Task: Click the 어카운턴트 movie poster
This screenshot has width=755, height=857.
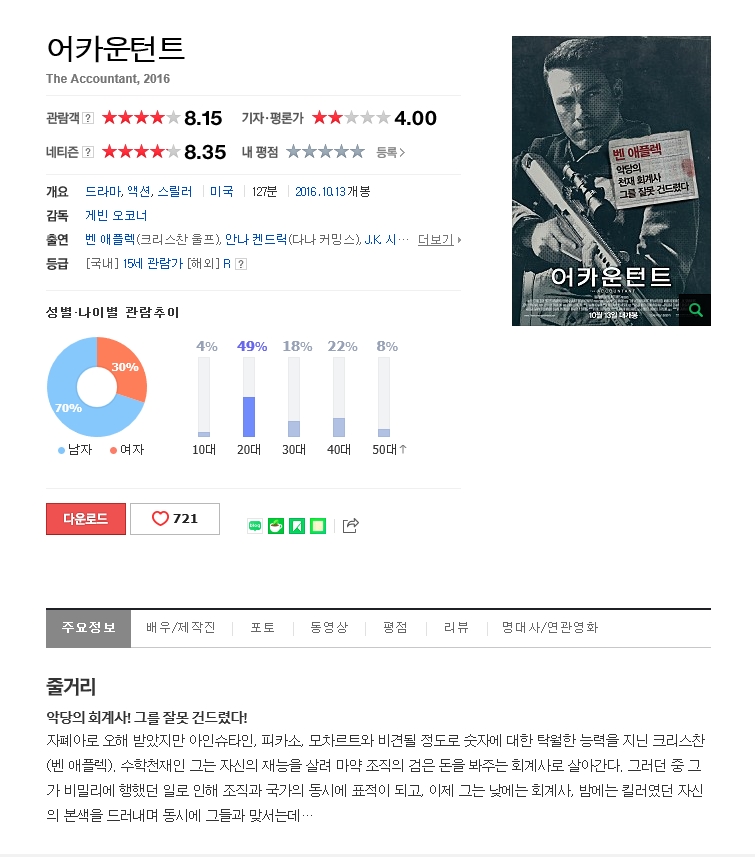Action: (611, 181)
